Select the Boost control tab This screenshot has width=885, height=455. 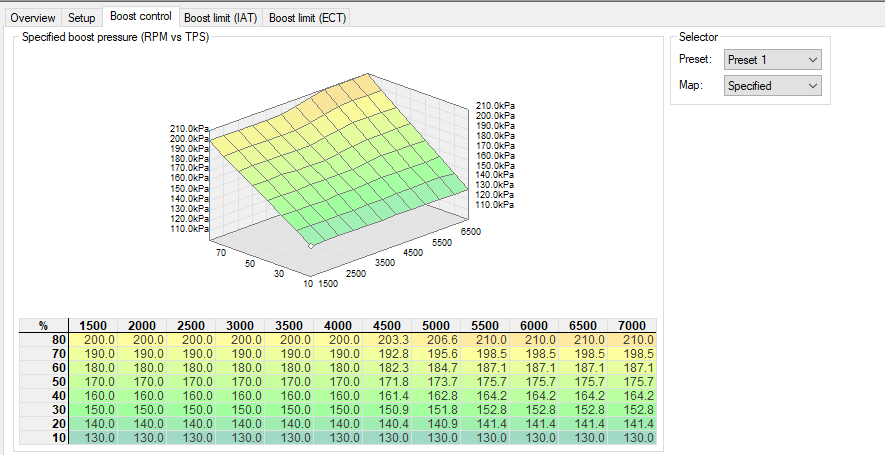[141, 16]
